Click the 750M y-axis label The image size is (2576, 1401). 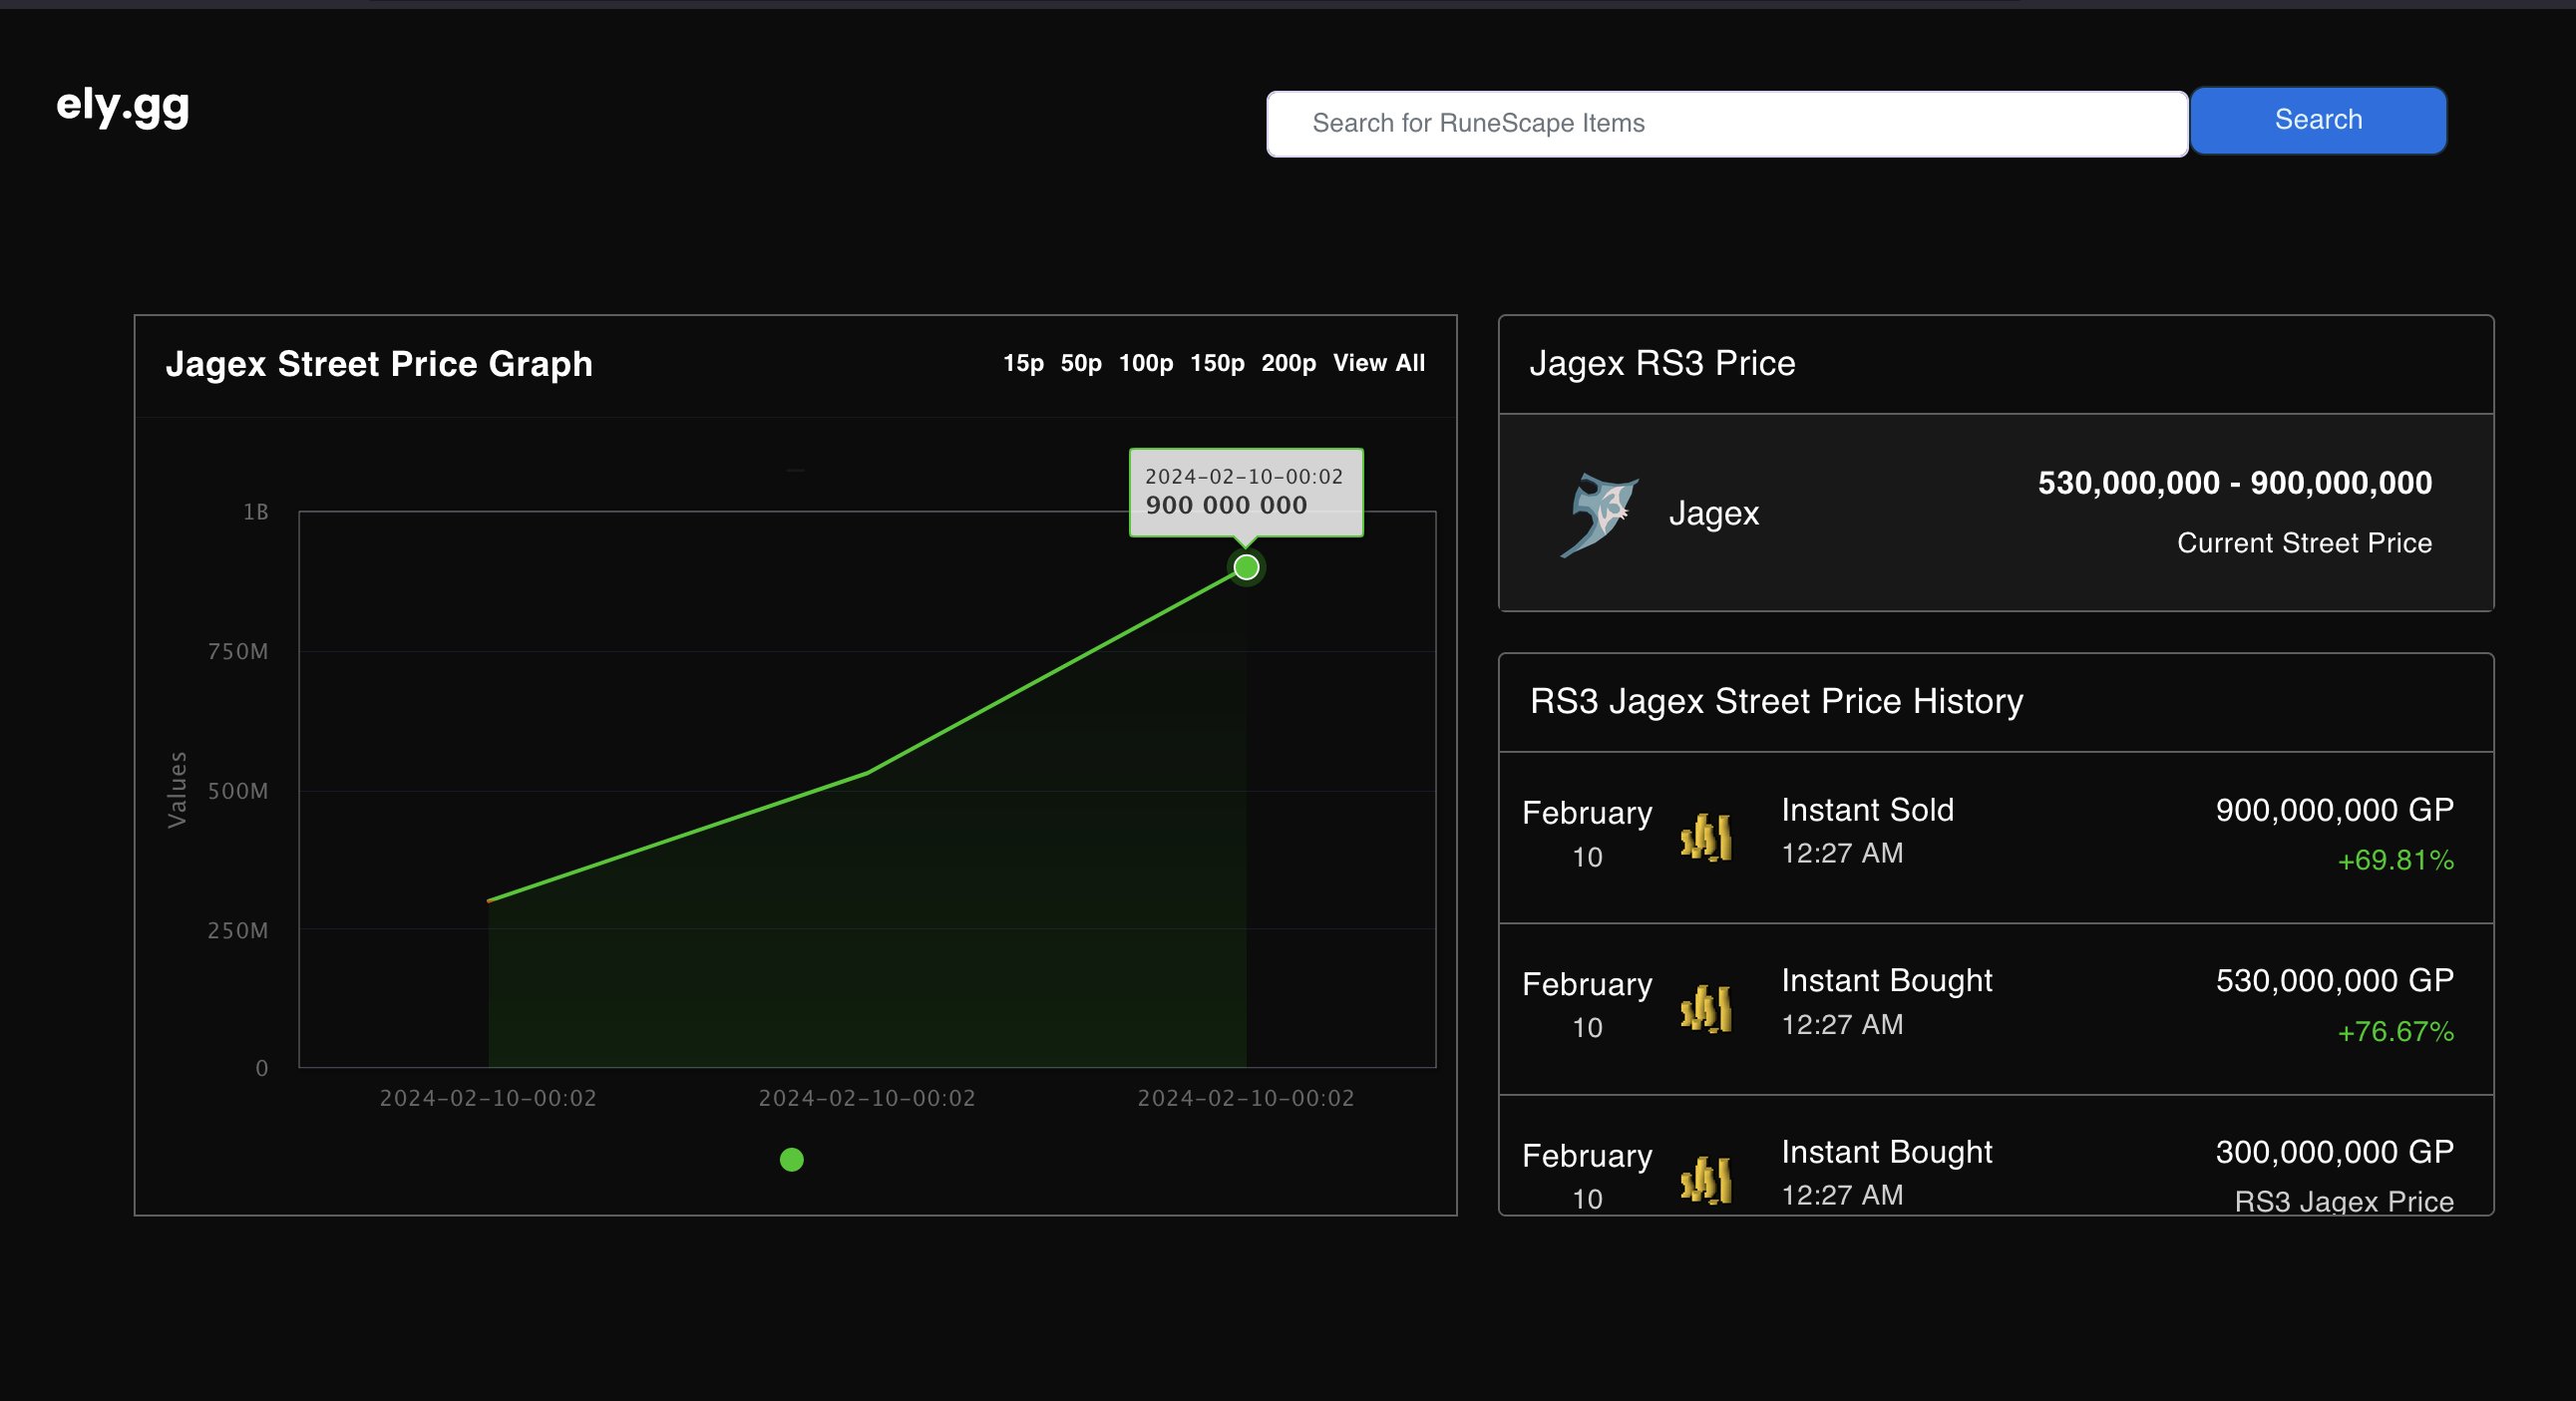[238, 652]
